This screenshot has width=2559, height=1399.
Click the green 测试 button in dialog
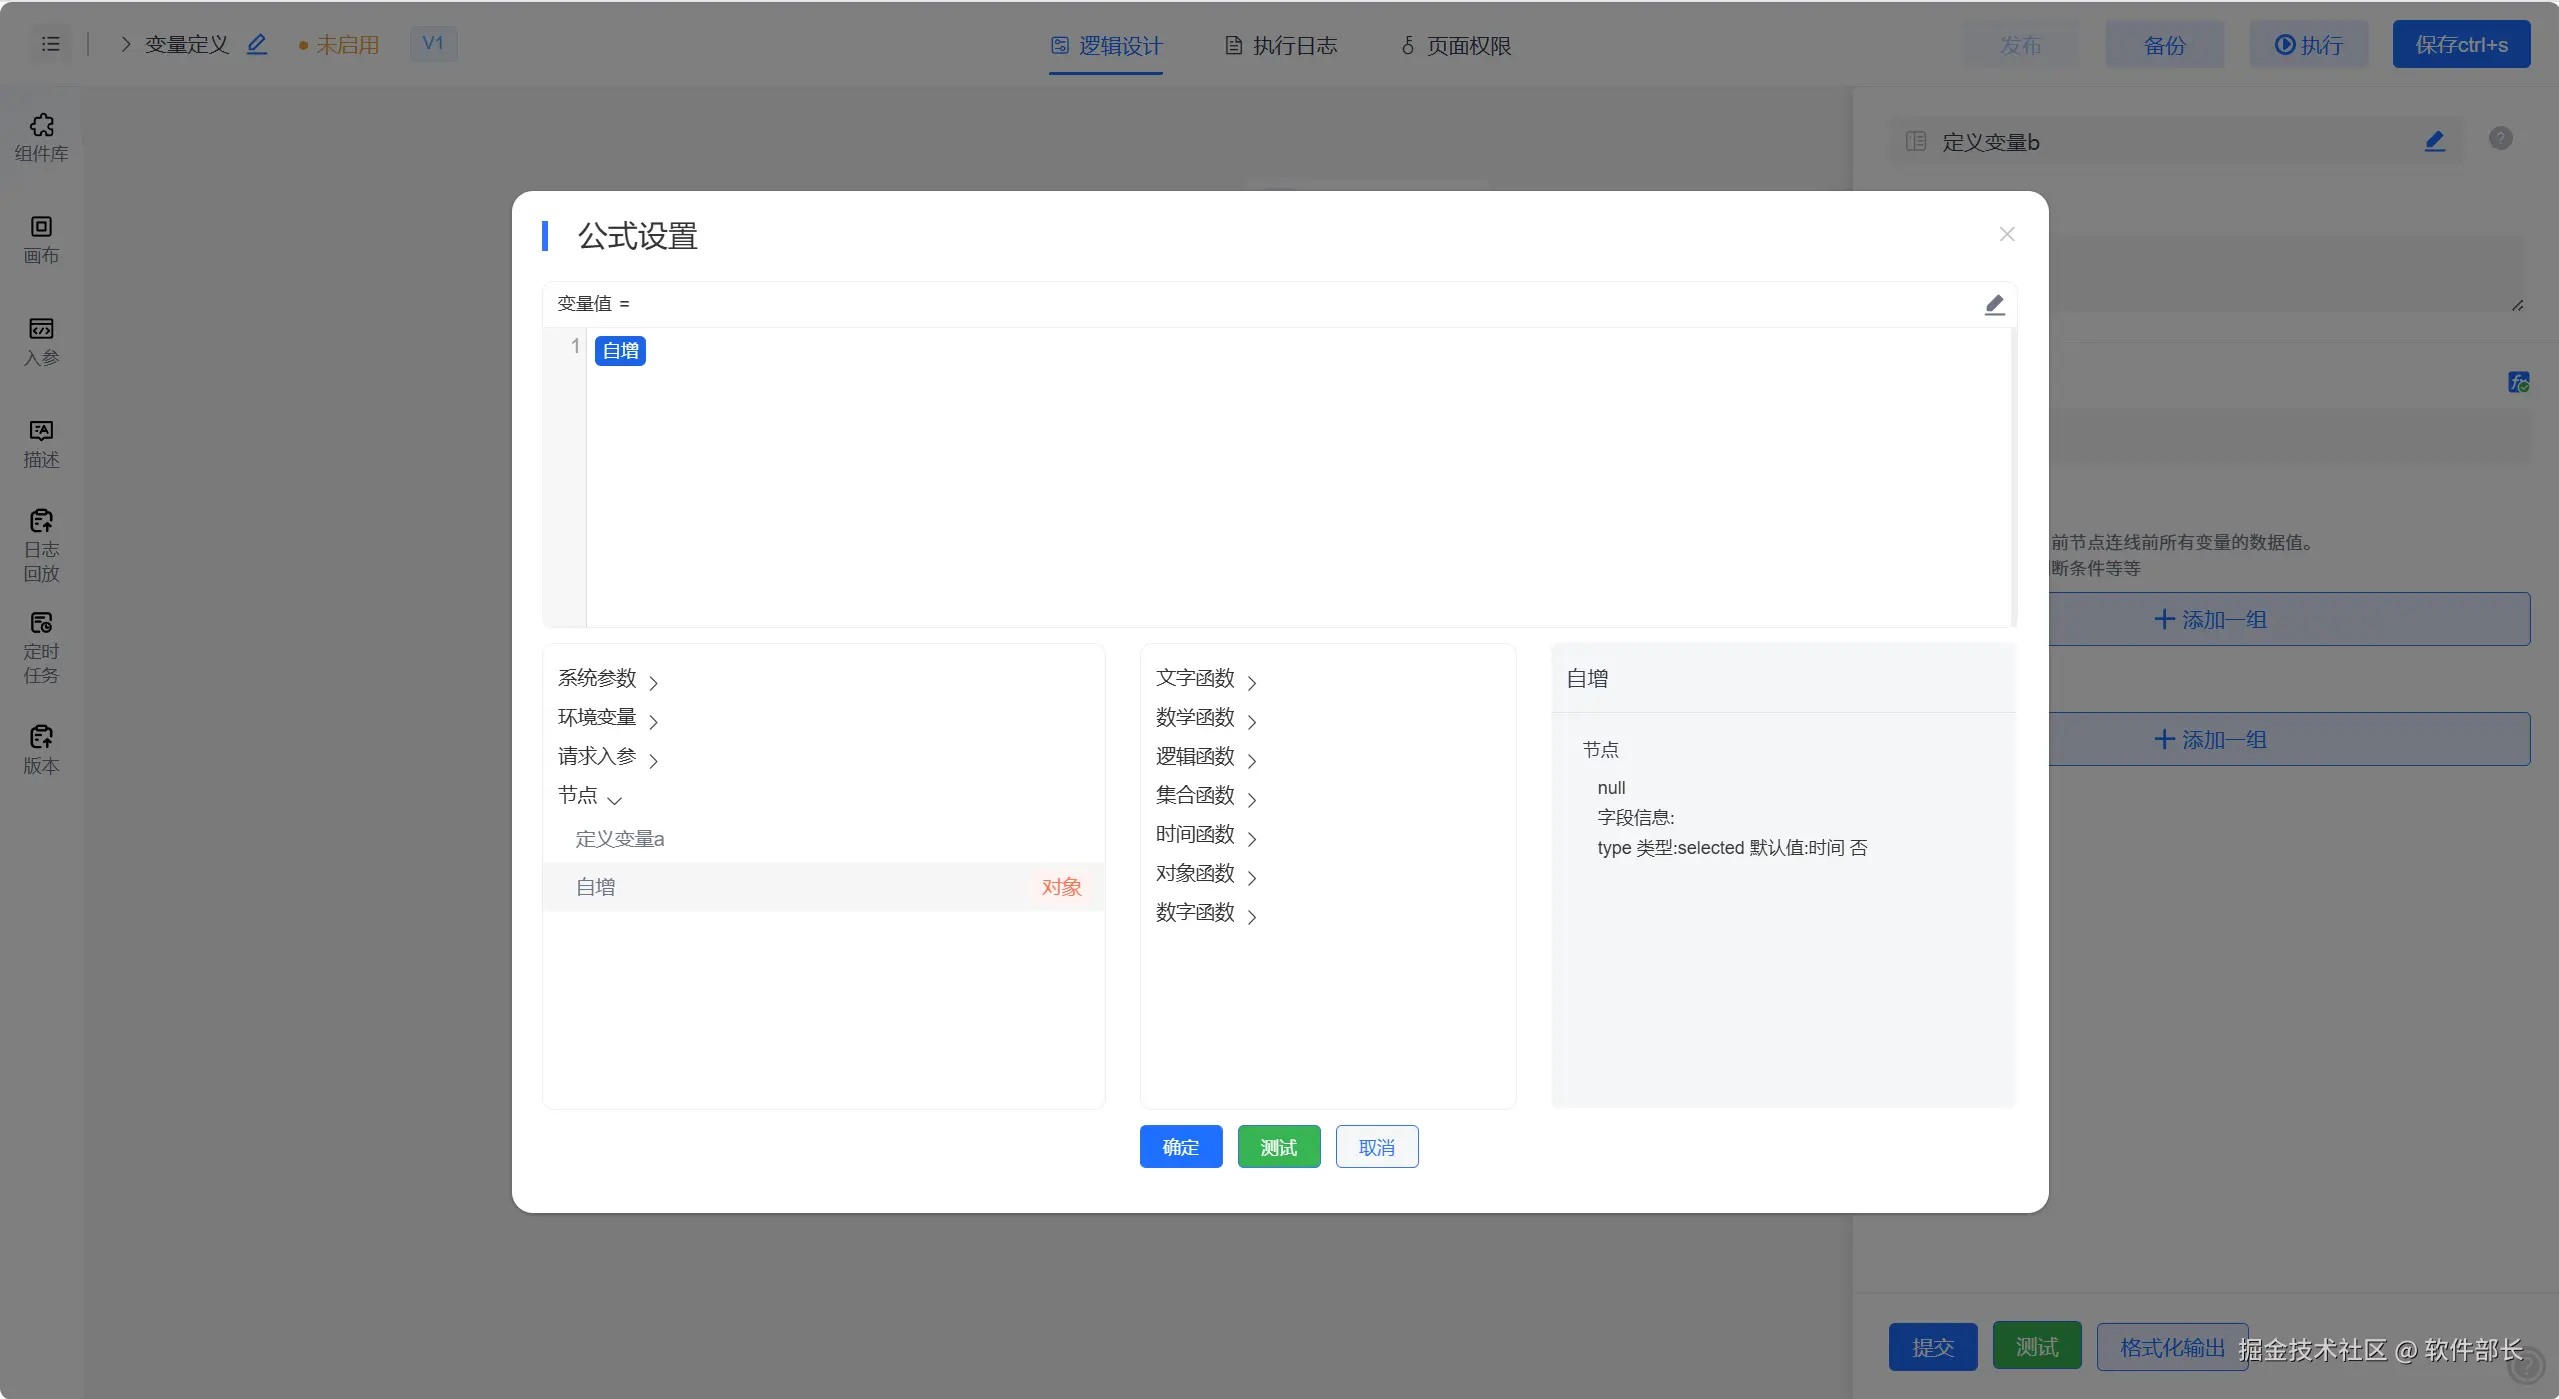point(1278,1147)
